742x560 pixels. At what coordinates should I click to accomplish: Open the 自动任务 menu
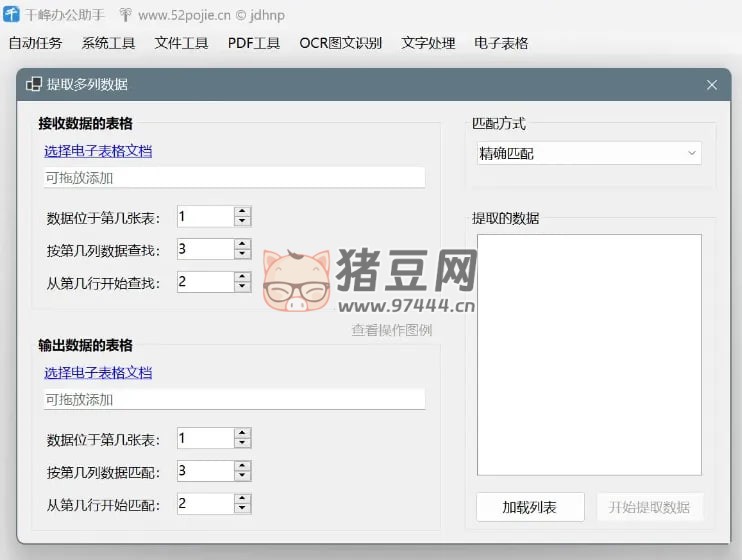35,43
